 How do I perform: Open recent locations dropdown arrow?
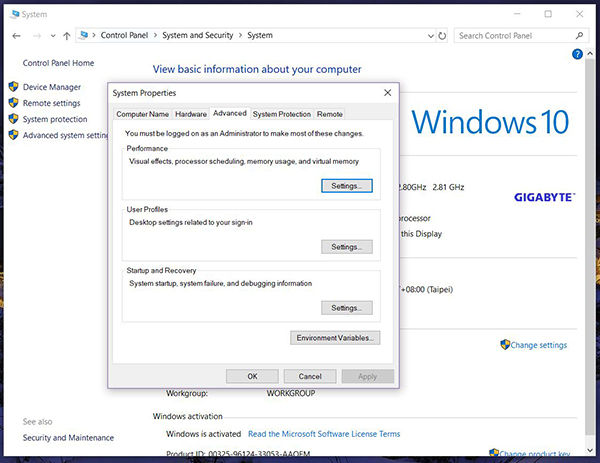(x=53, y=36)
